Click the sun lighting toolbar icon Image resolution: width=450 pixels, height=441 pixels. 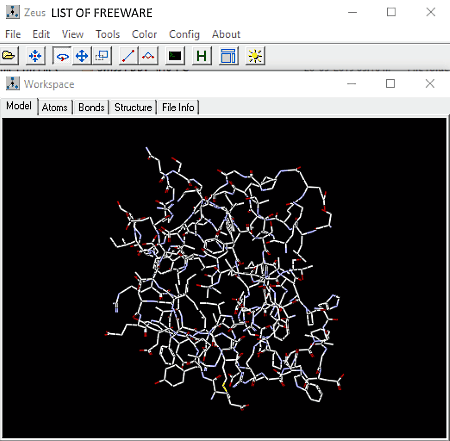[x=255, y=56]
